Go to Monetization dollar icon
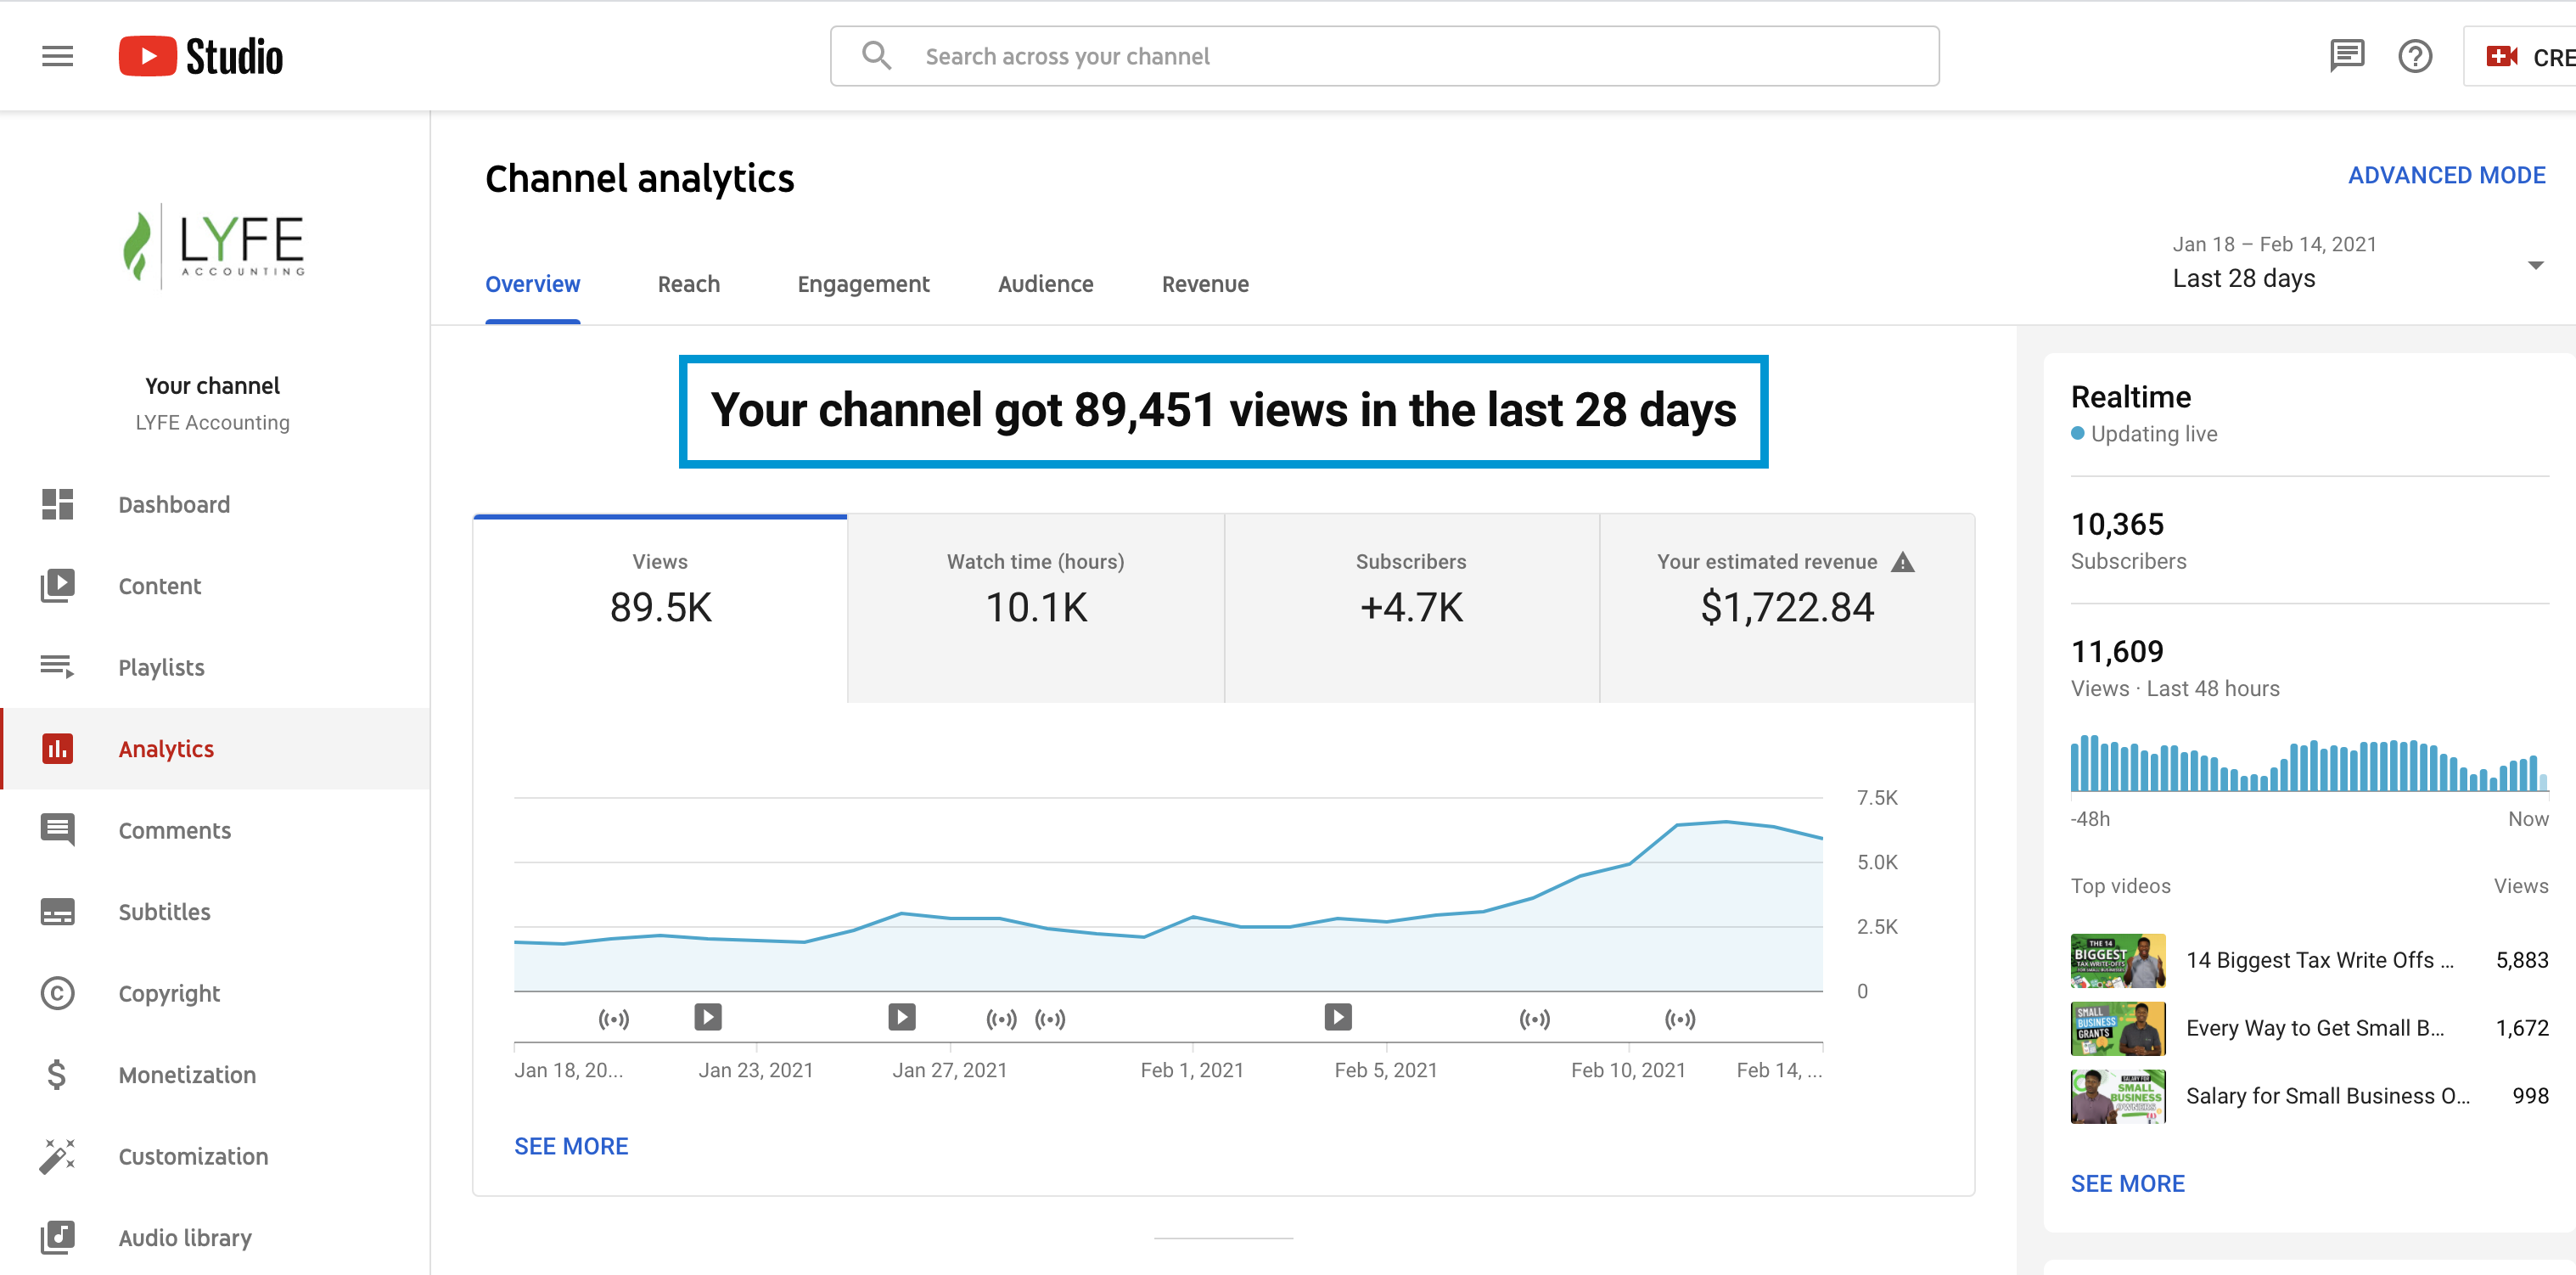Screen dimensions: 2576x1275 coord(57,1074)
